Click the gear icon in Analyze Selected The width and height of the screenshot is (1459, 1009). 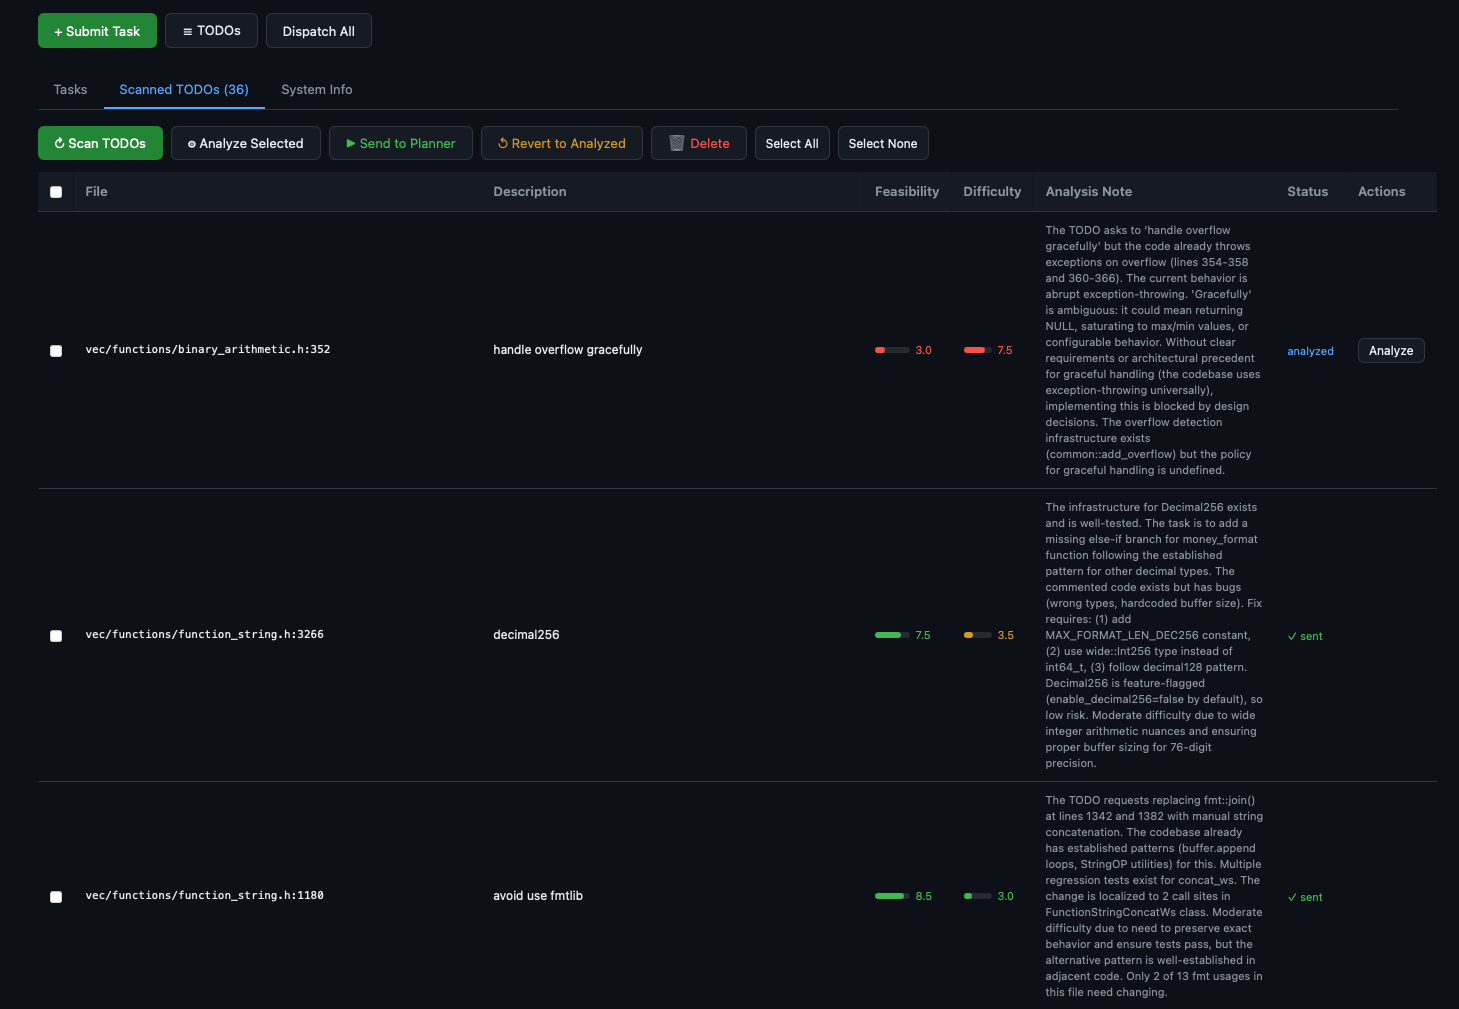coord(192,144)
